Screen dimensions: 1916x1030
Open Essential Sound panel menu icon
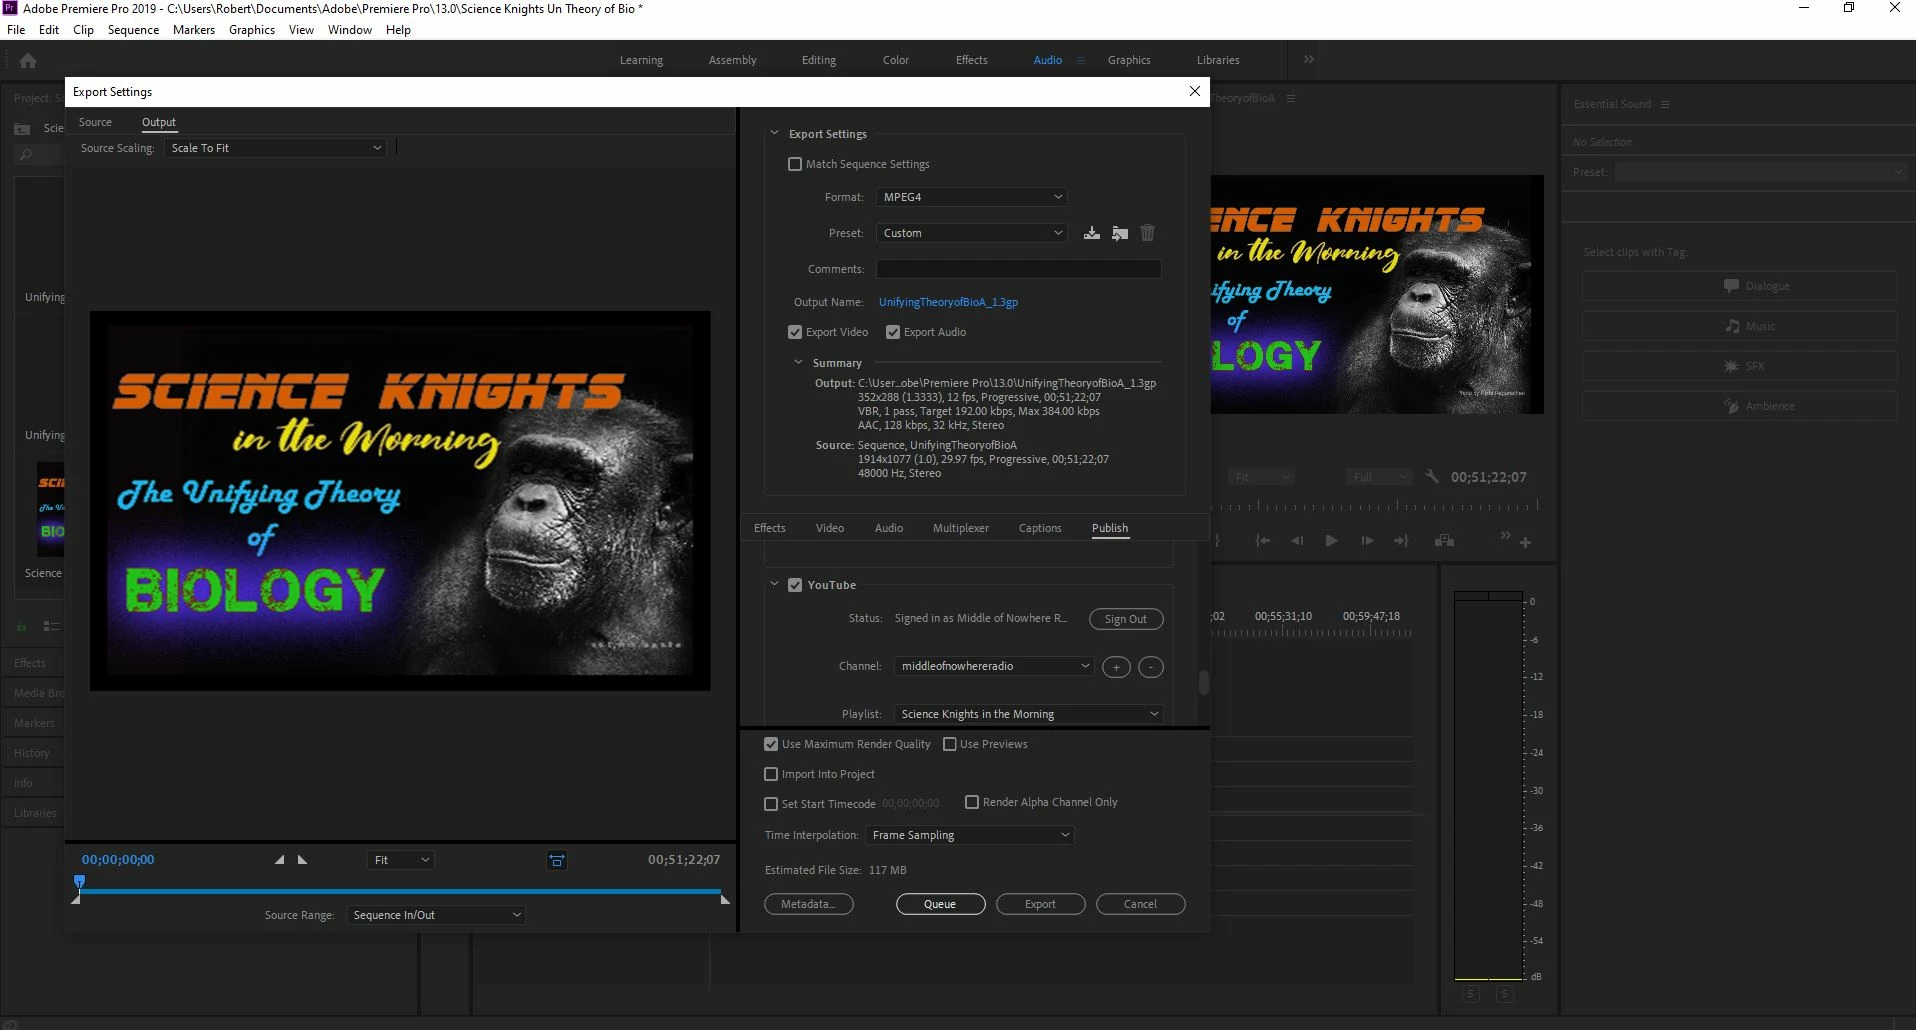(x=1665, y=104)
